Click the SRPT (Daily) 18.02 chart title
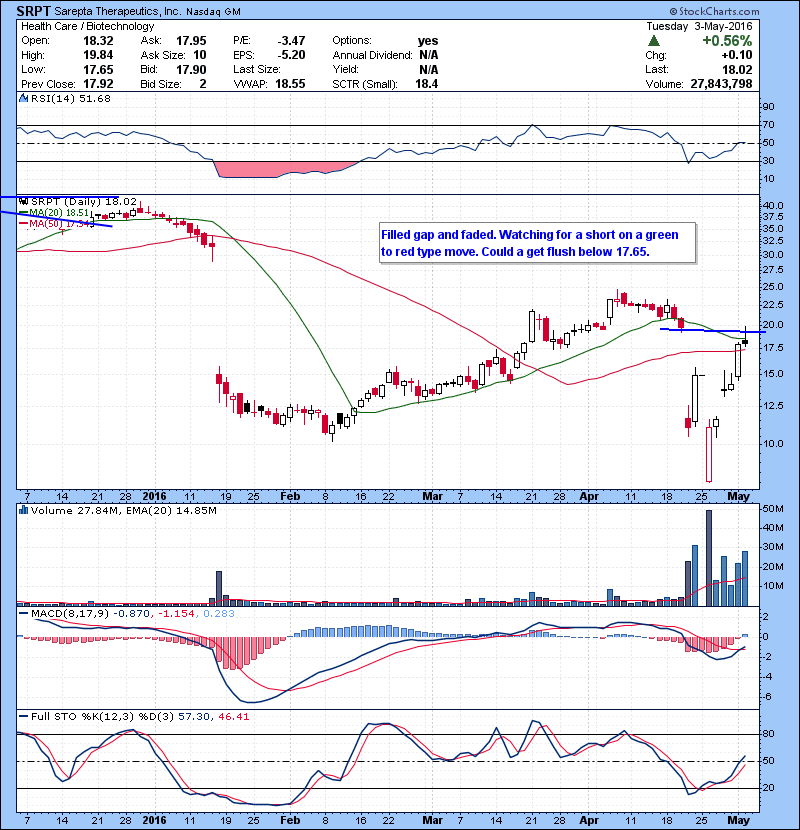The width and height of the screenshot is (800, 830). [84, 202]
